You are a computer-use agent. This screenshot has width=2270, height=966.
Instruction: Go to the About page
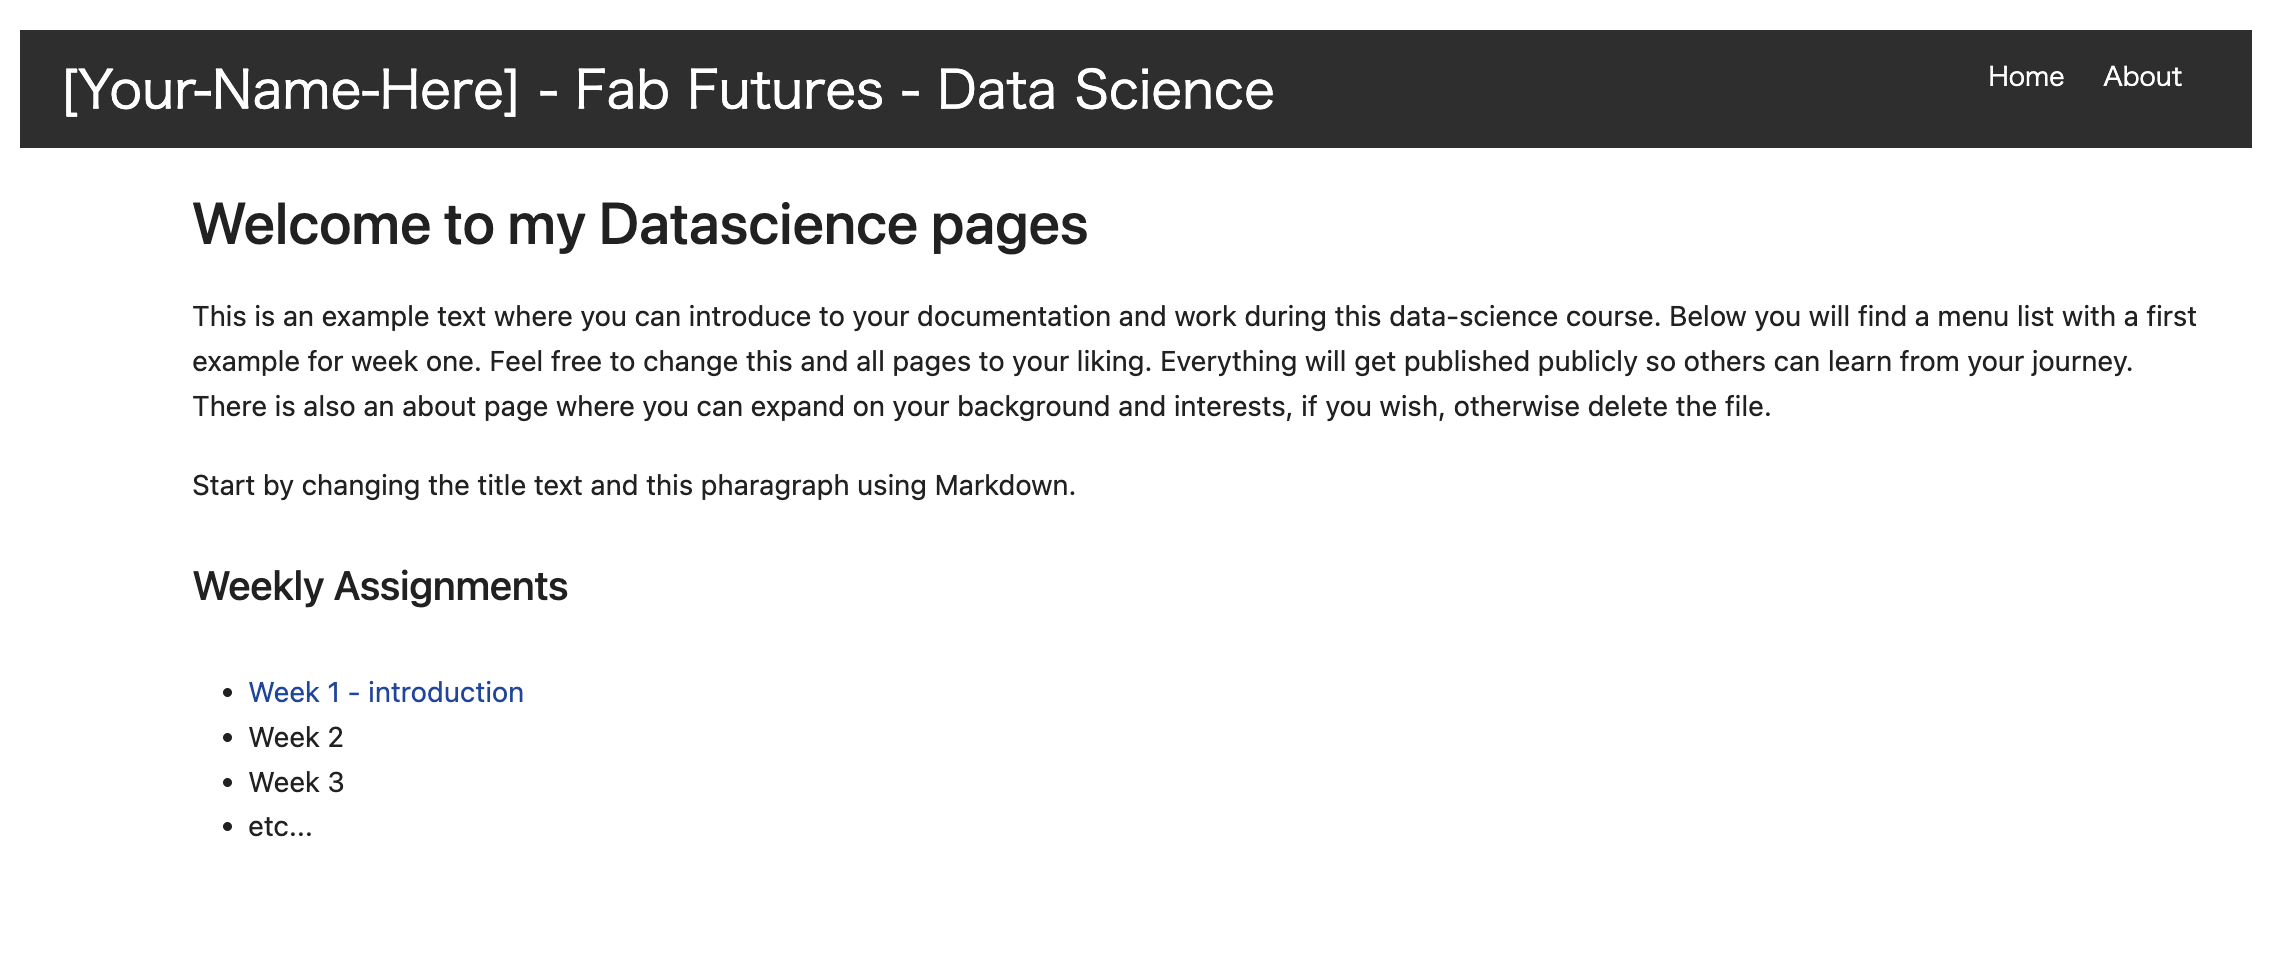(2141, 77)
